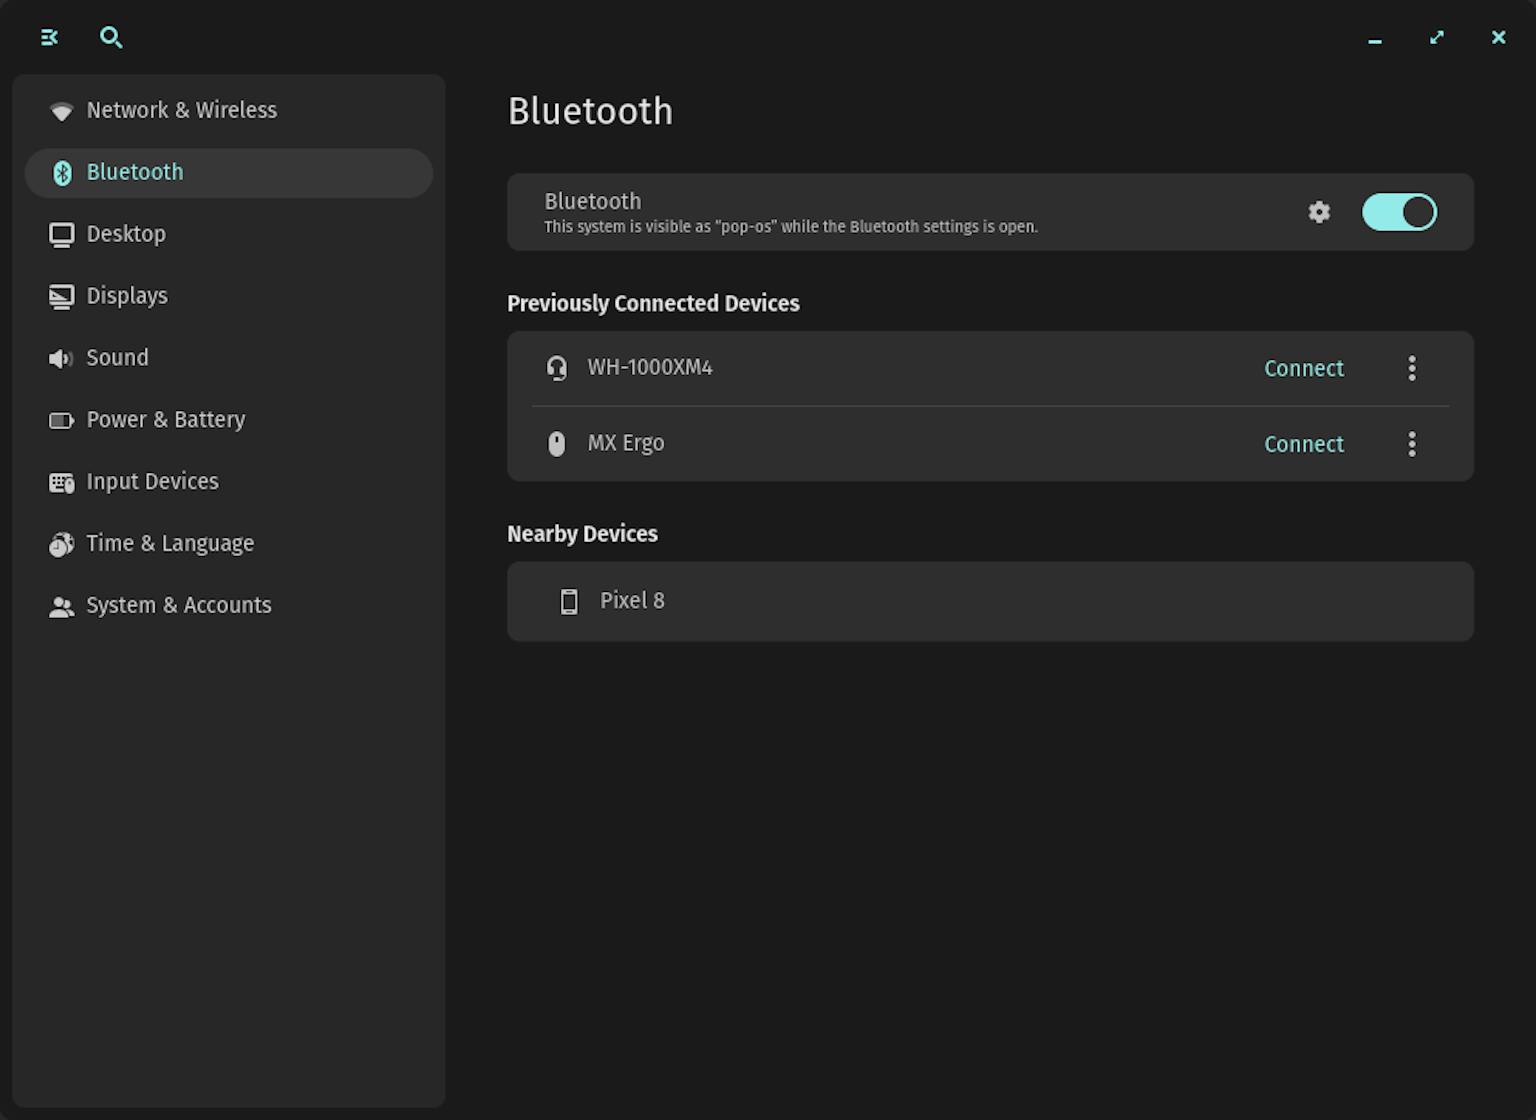Select the Power & Battery icon
The height and width of the screenshot is (1120, 1536).
pos(61,420)
